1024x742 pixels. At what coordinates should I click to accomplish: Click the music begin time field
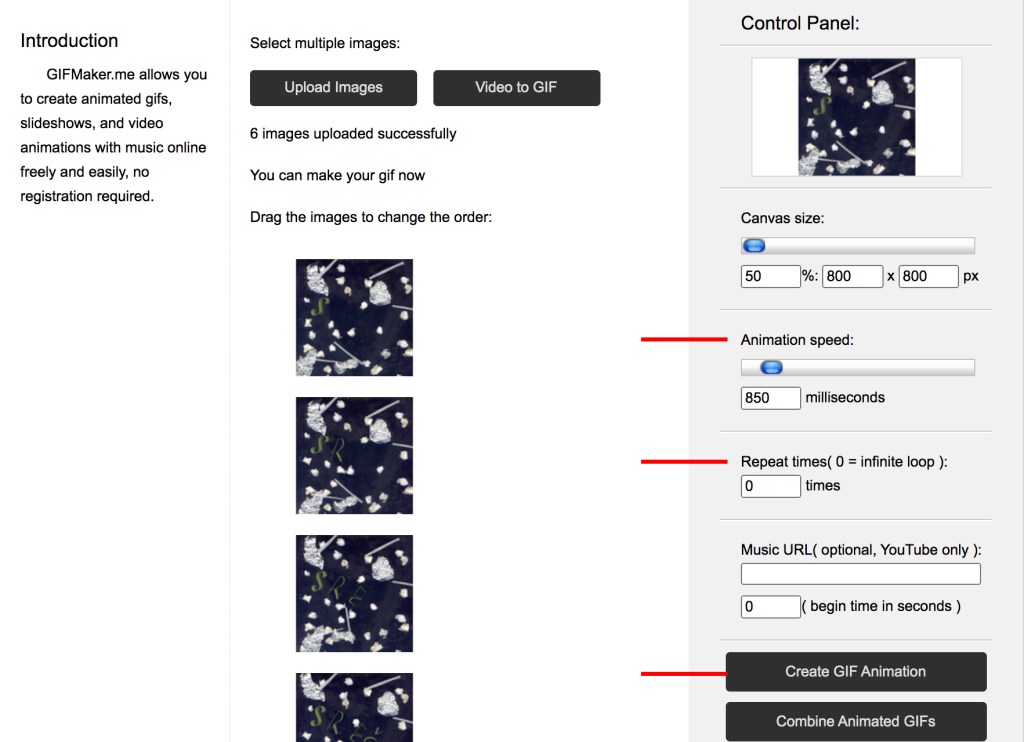pyautogui.click(x=770, y=606)
